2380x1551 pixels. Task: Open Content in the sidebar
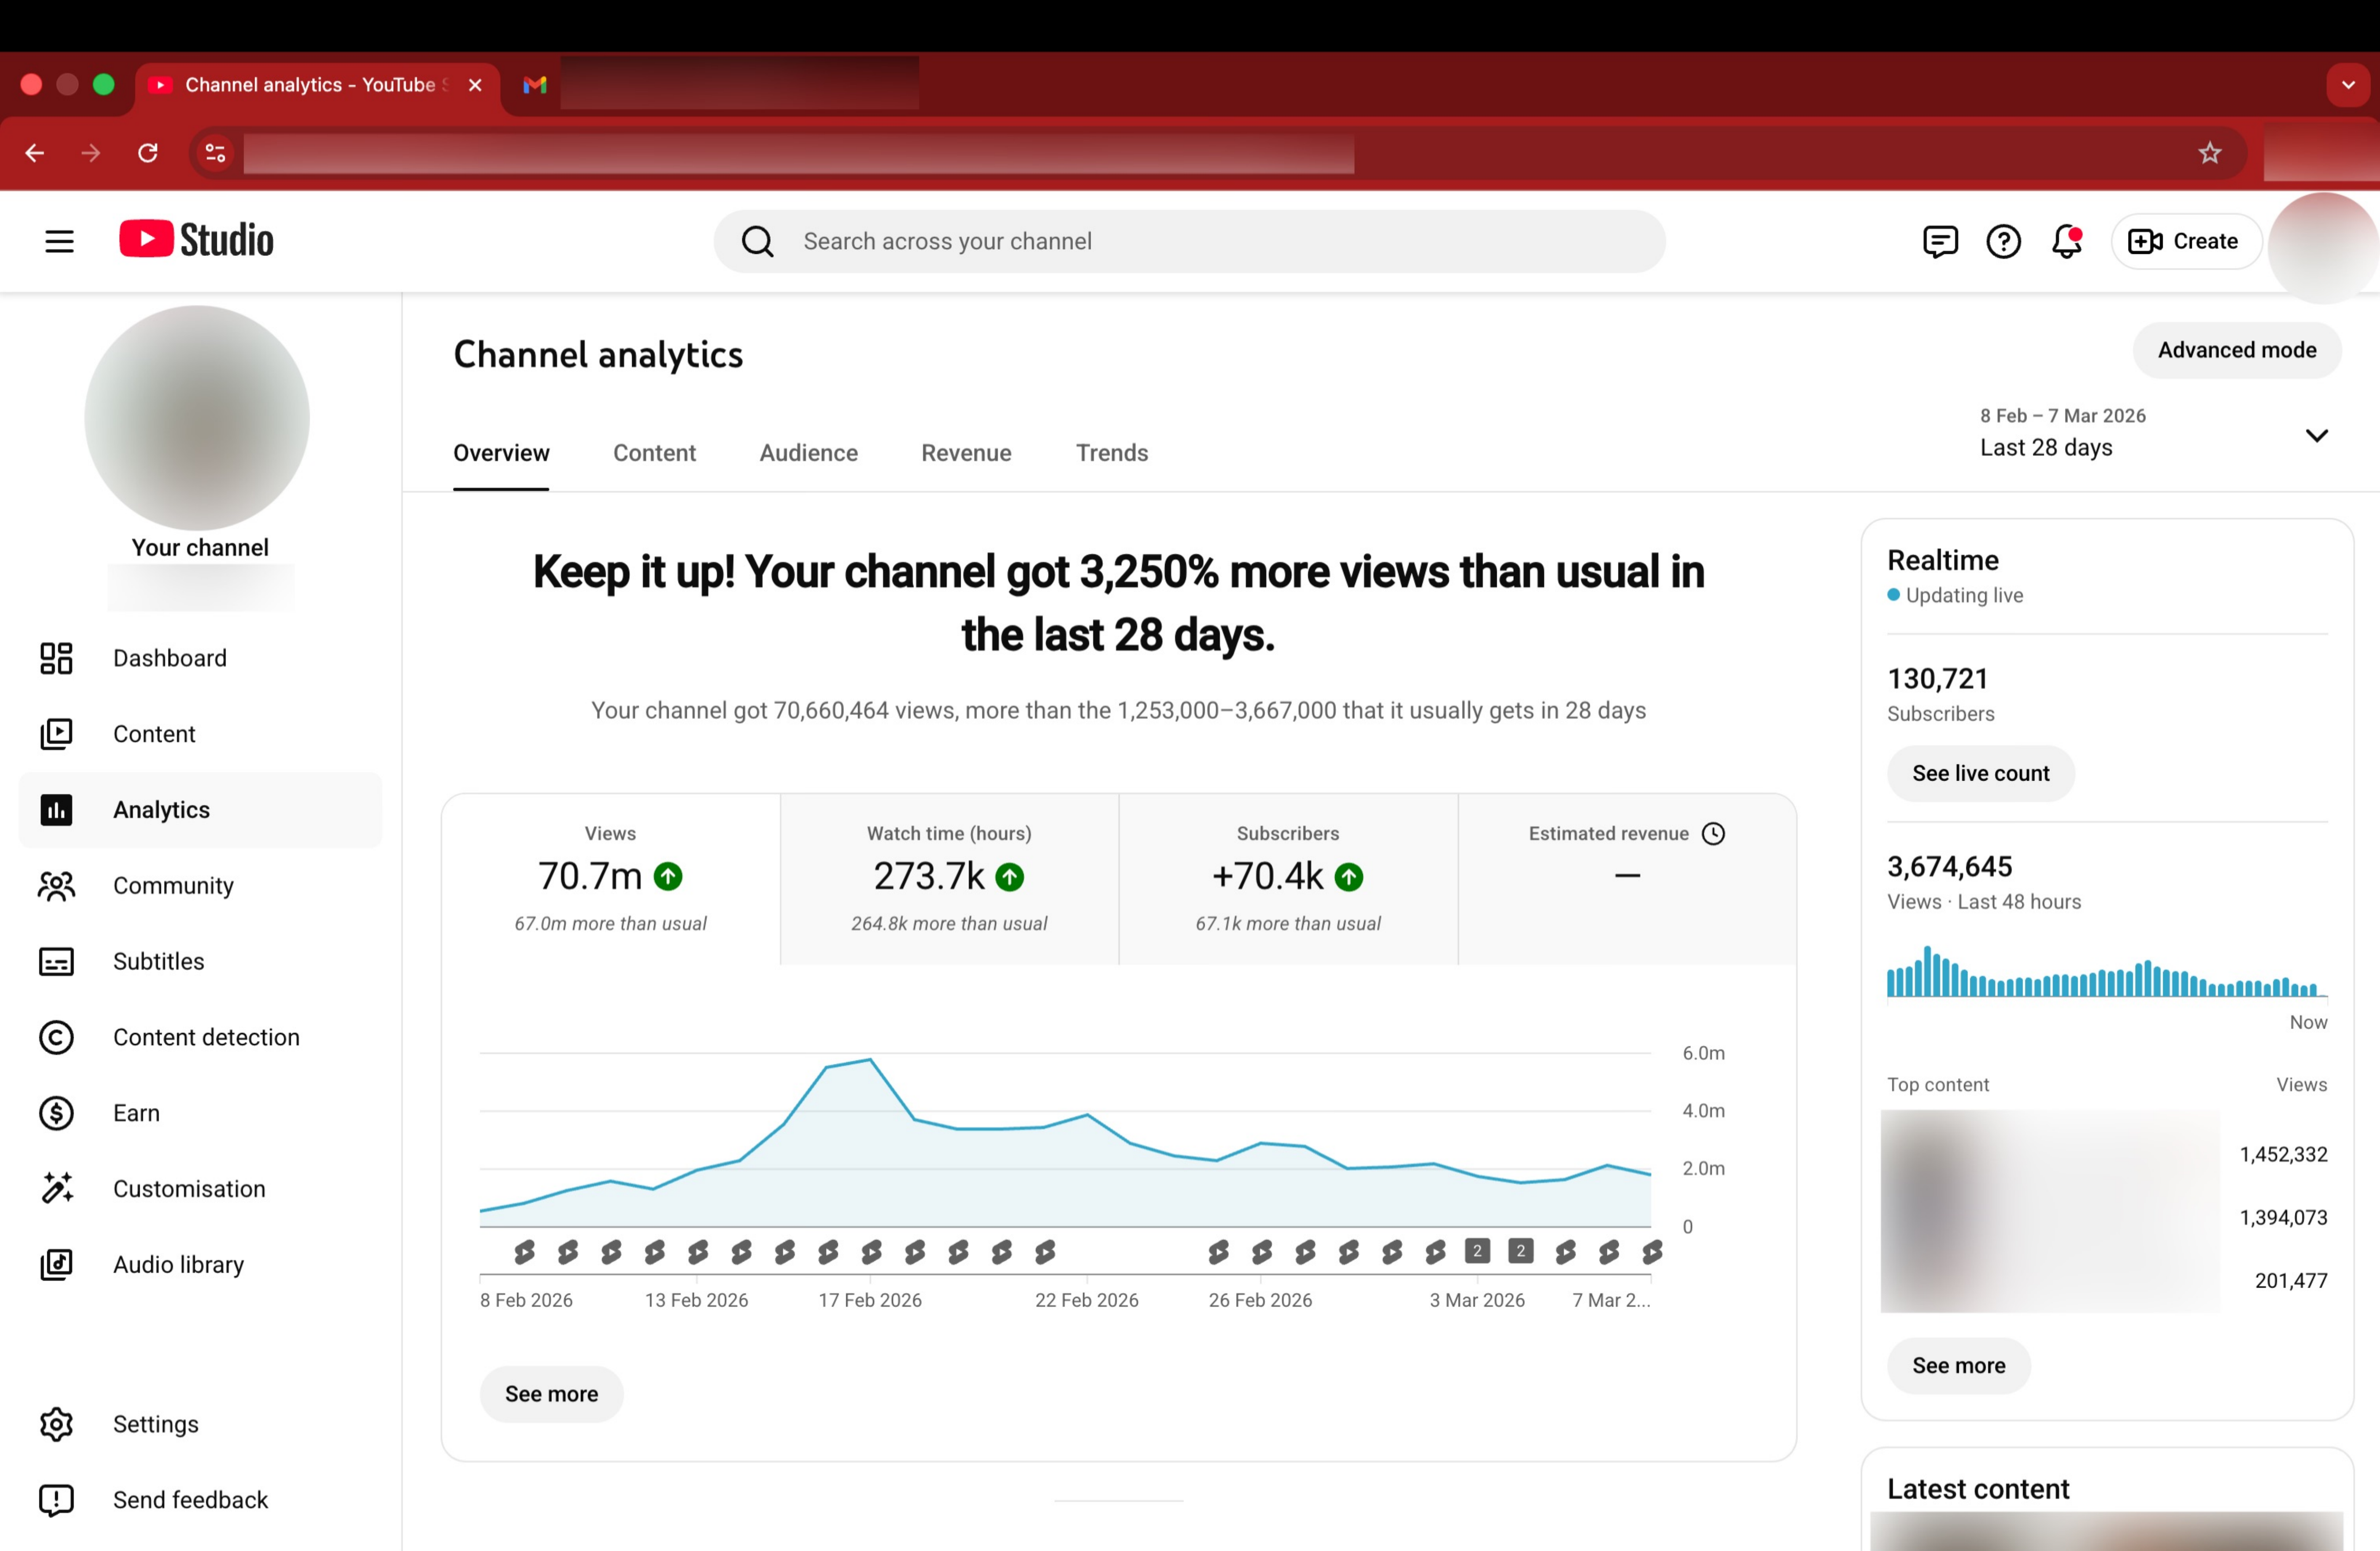point(200,734)
